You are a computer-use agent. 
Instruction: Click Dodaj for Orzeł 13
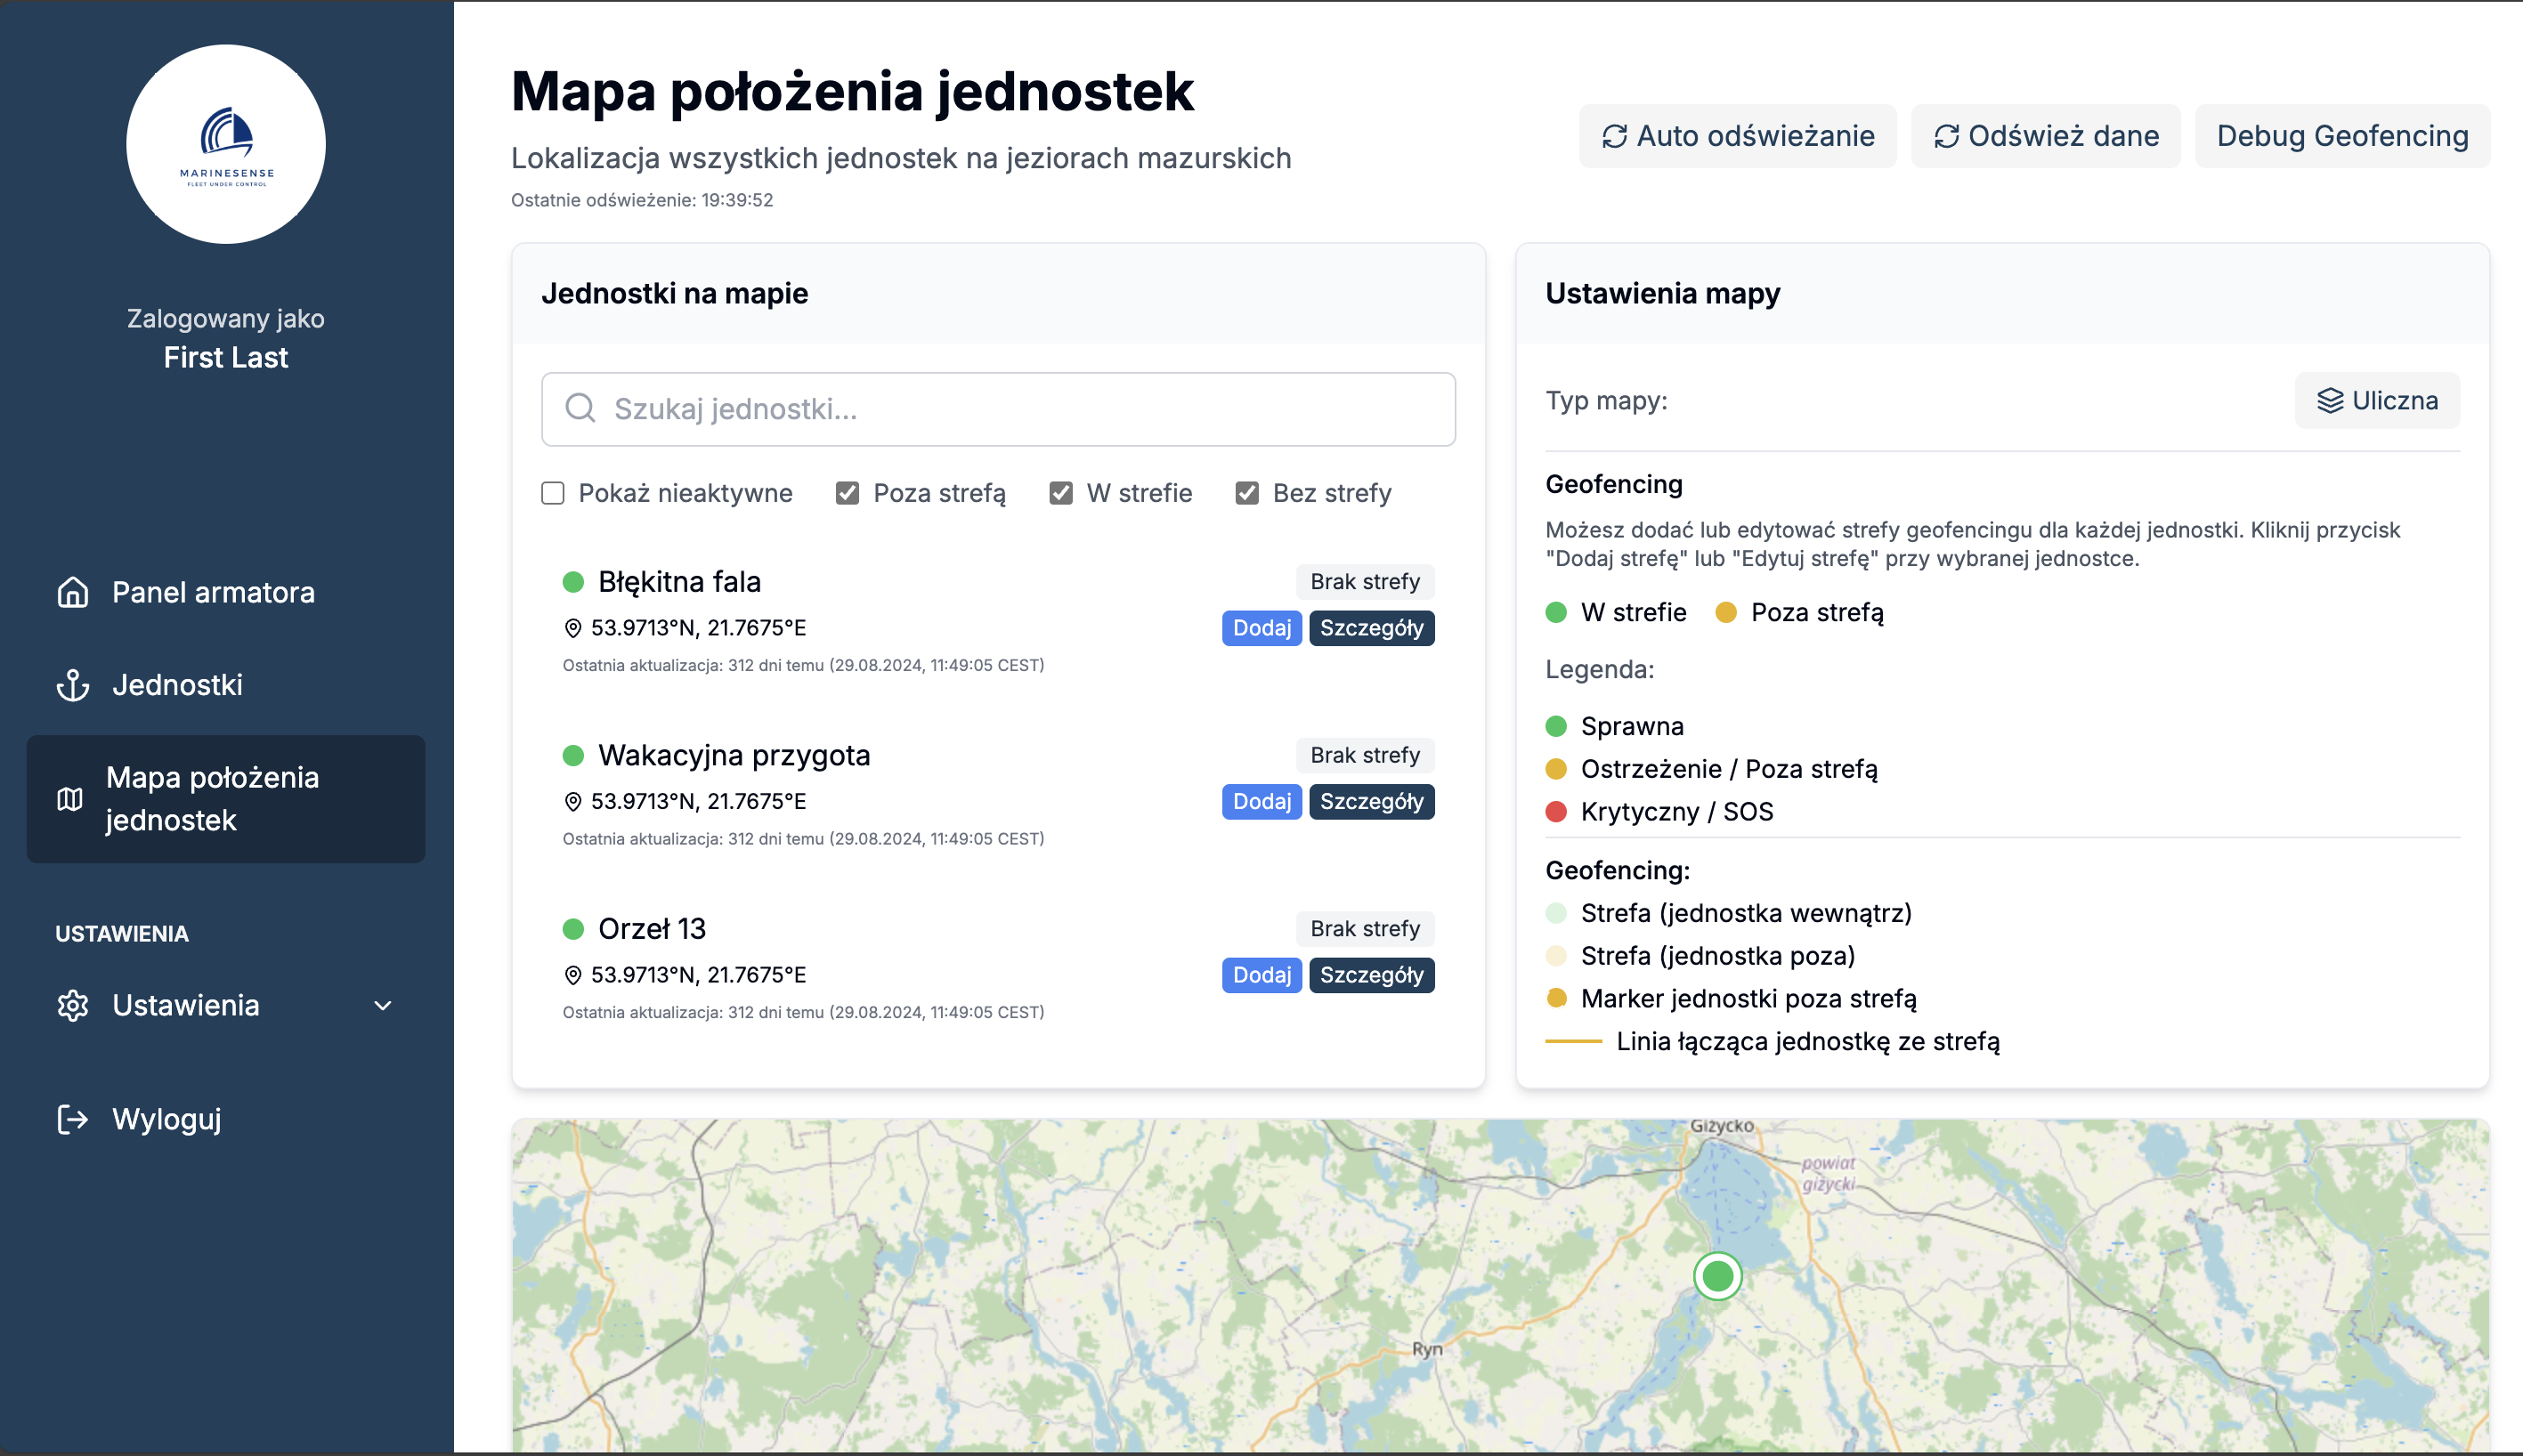(x=1262, y=975)
